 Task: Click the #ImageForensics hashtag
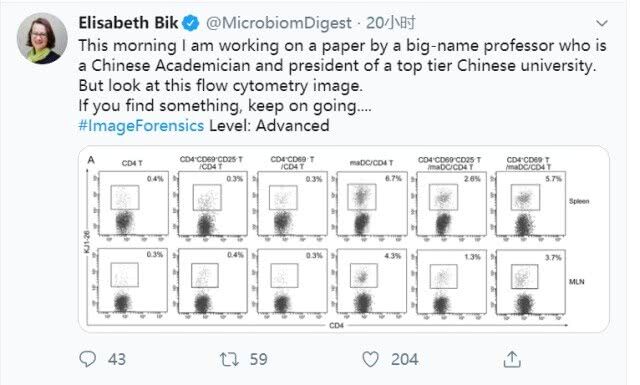tap(141, 125)
